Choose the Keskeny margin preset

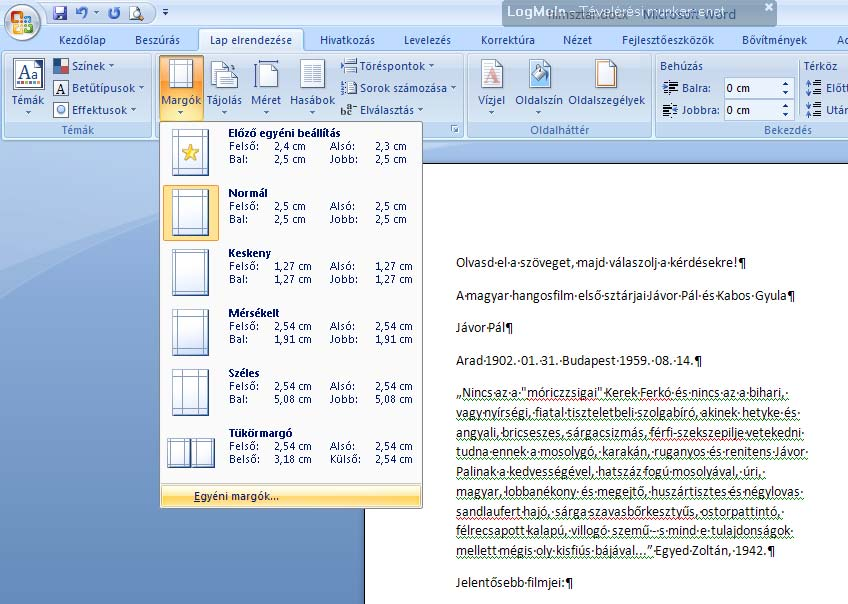click(x=291, y=273)
